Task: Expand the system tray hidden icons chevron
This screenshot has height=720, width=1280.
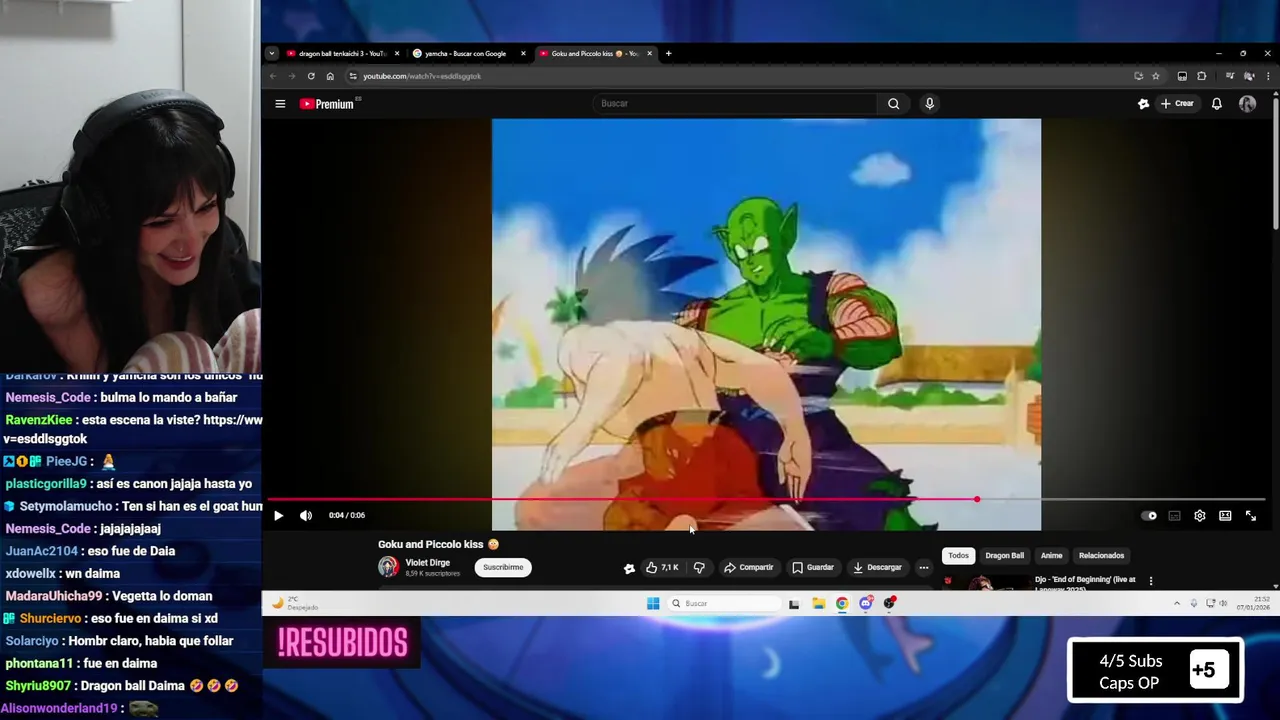Action: click(x=1177, y=603)
